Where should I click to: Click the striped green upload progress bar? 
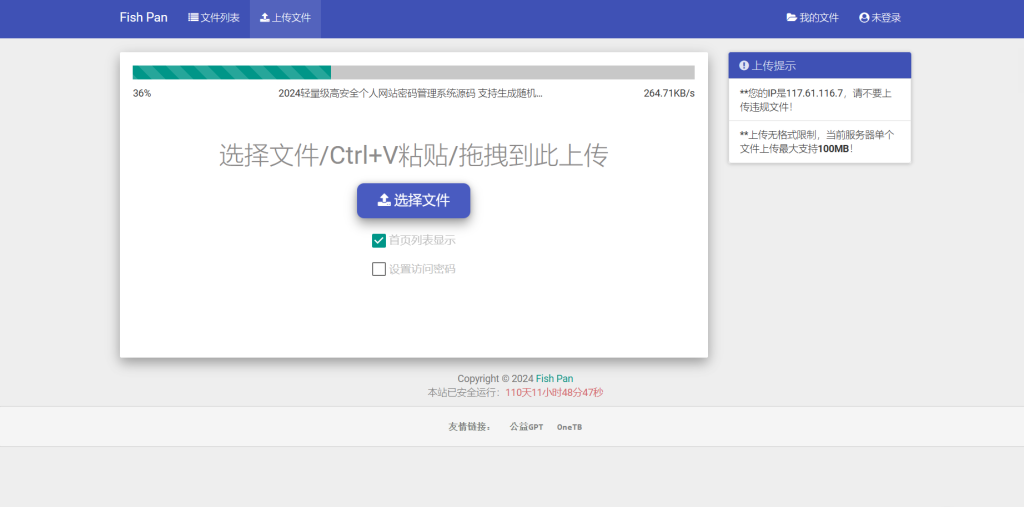tap(232, 73)
